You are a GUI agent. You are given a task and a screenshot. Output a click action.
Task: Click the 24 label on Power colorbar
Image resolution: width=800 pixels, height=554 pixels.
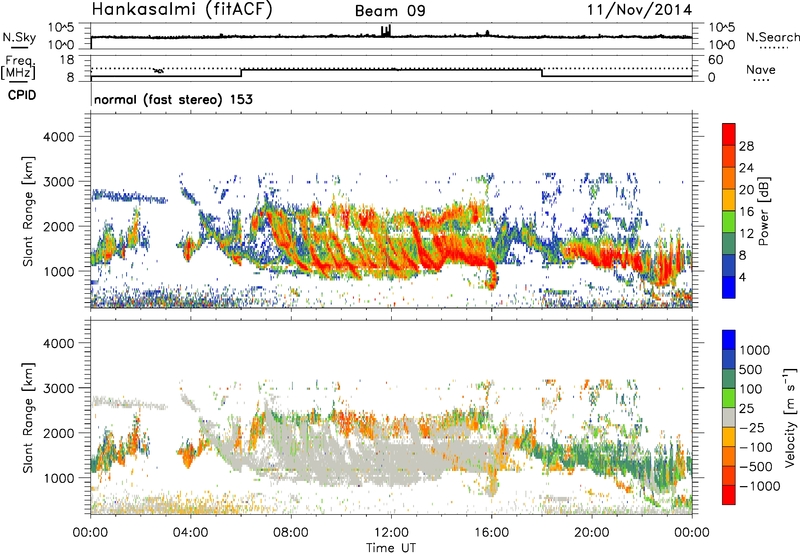point(746,168)
